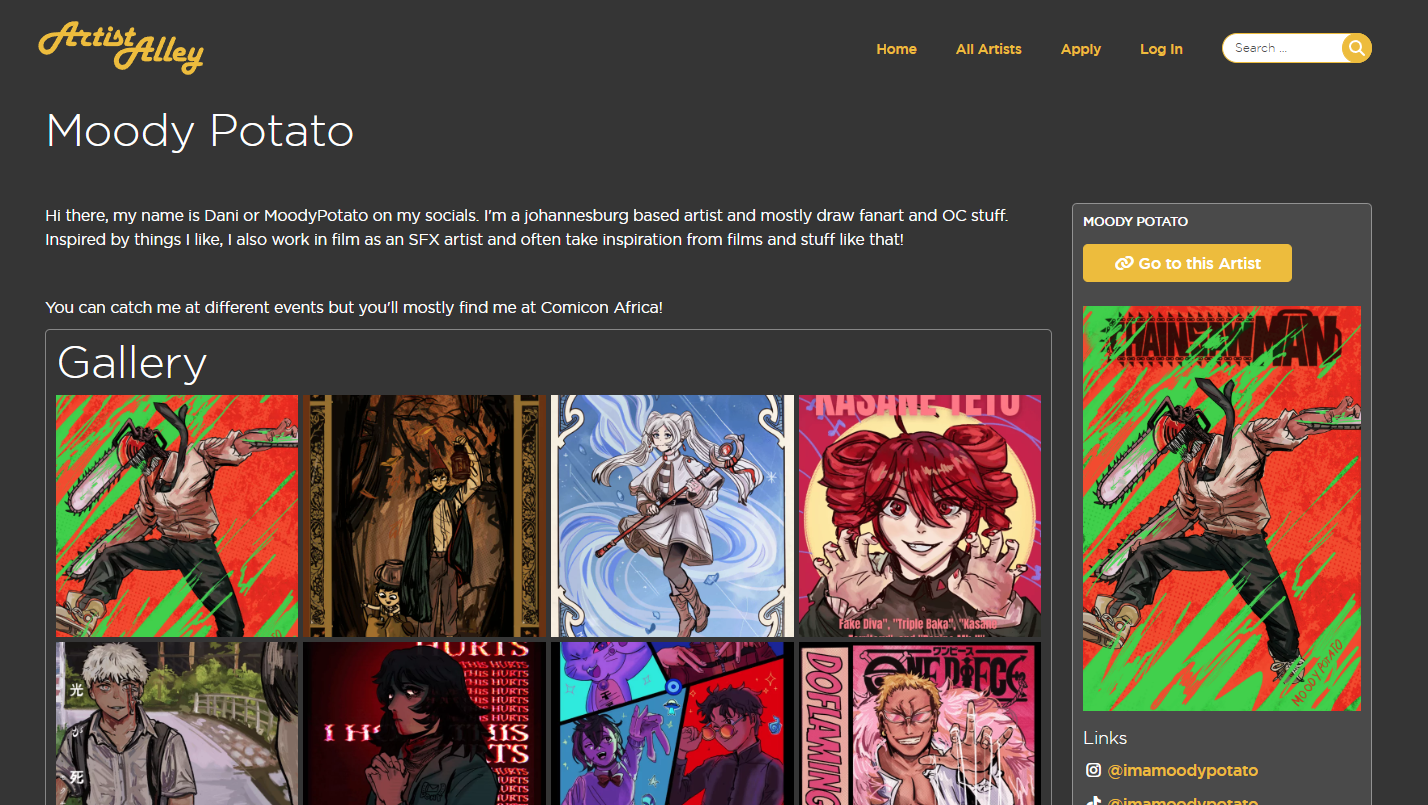Open the Home menu item
1428x805 pixels.
click(896, 49)
